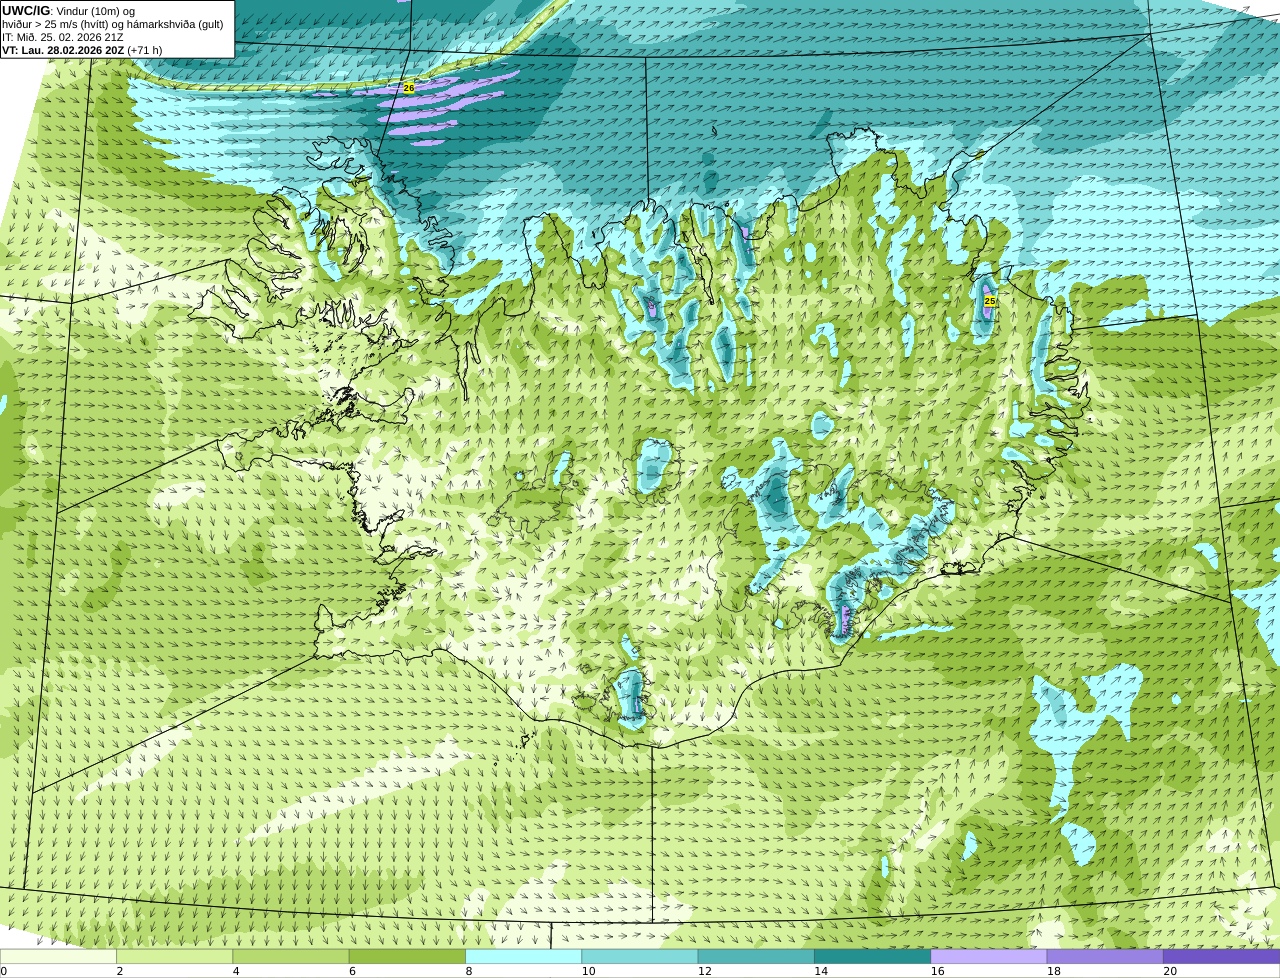Click the colorbar tick label 8
Viewport: 1280px width, 978px height.
click(469, 971)
